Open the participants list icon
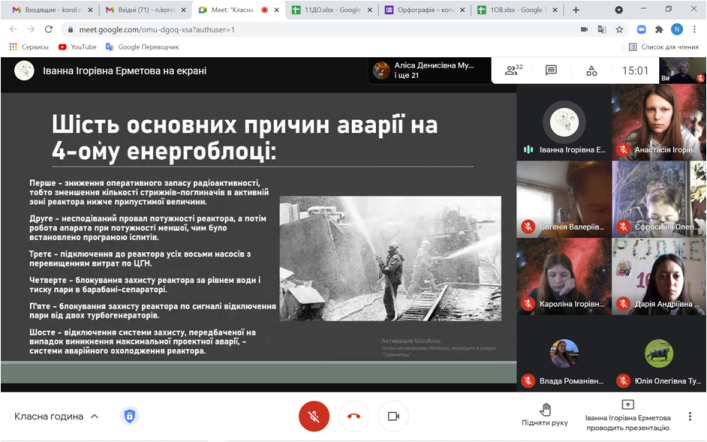 [513, 70]
